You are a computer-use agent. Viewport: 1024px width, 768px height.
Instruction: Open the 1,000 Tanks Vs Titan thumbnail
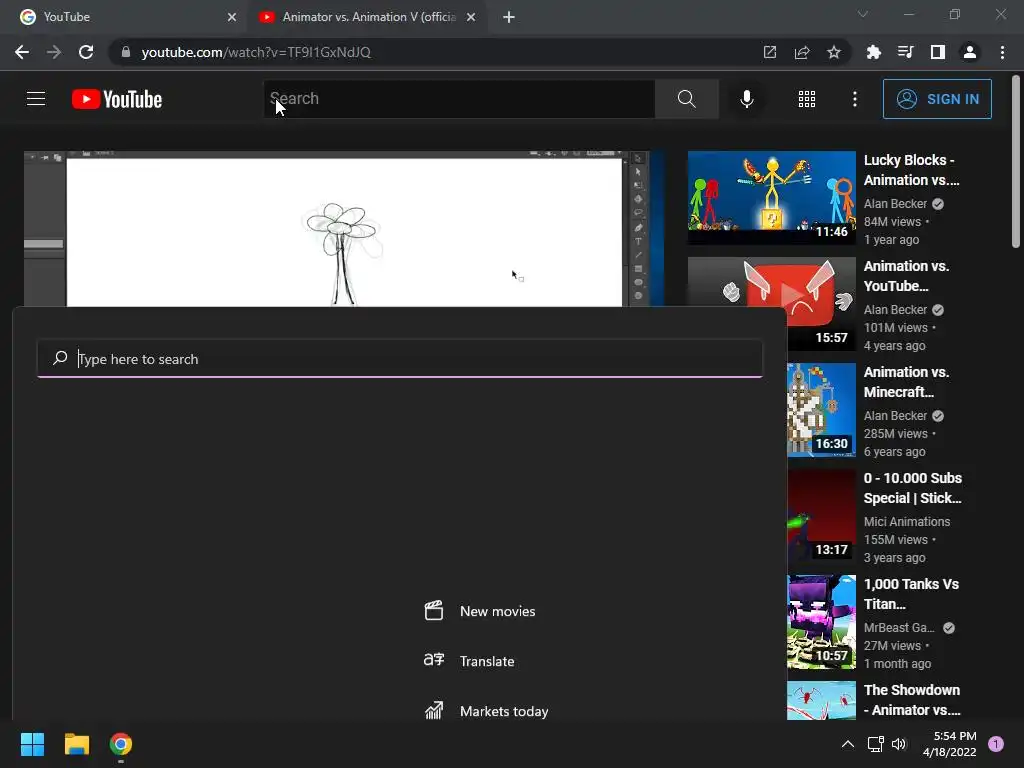point(822,622)
